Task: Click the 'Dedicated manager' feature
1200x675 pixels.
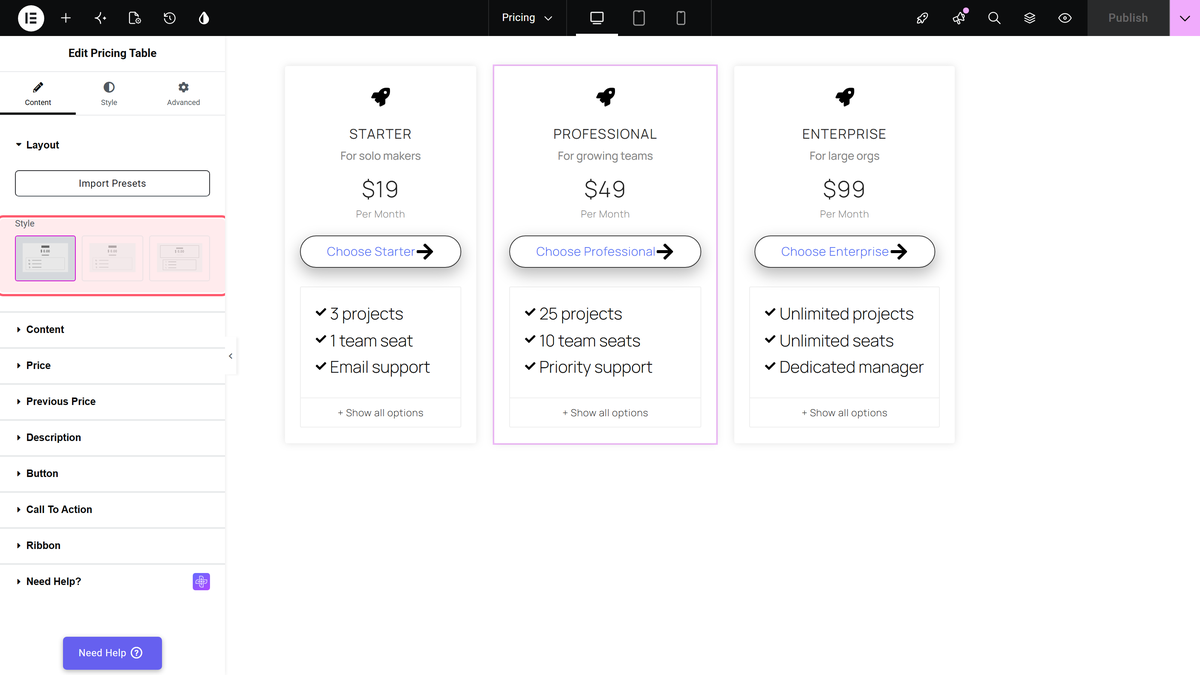Action: [x=844, y=368]
